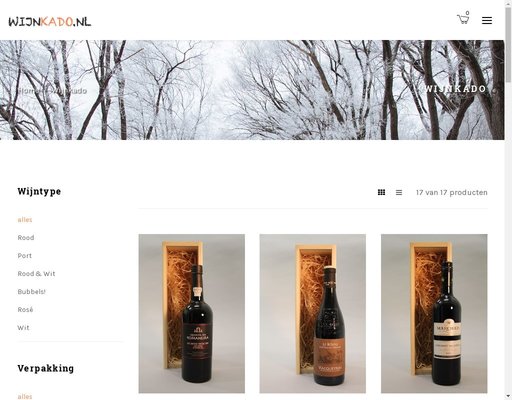Switch to grid view layout
512x400 pixels.
(x=381, y=192)
